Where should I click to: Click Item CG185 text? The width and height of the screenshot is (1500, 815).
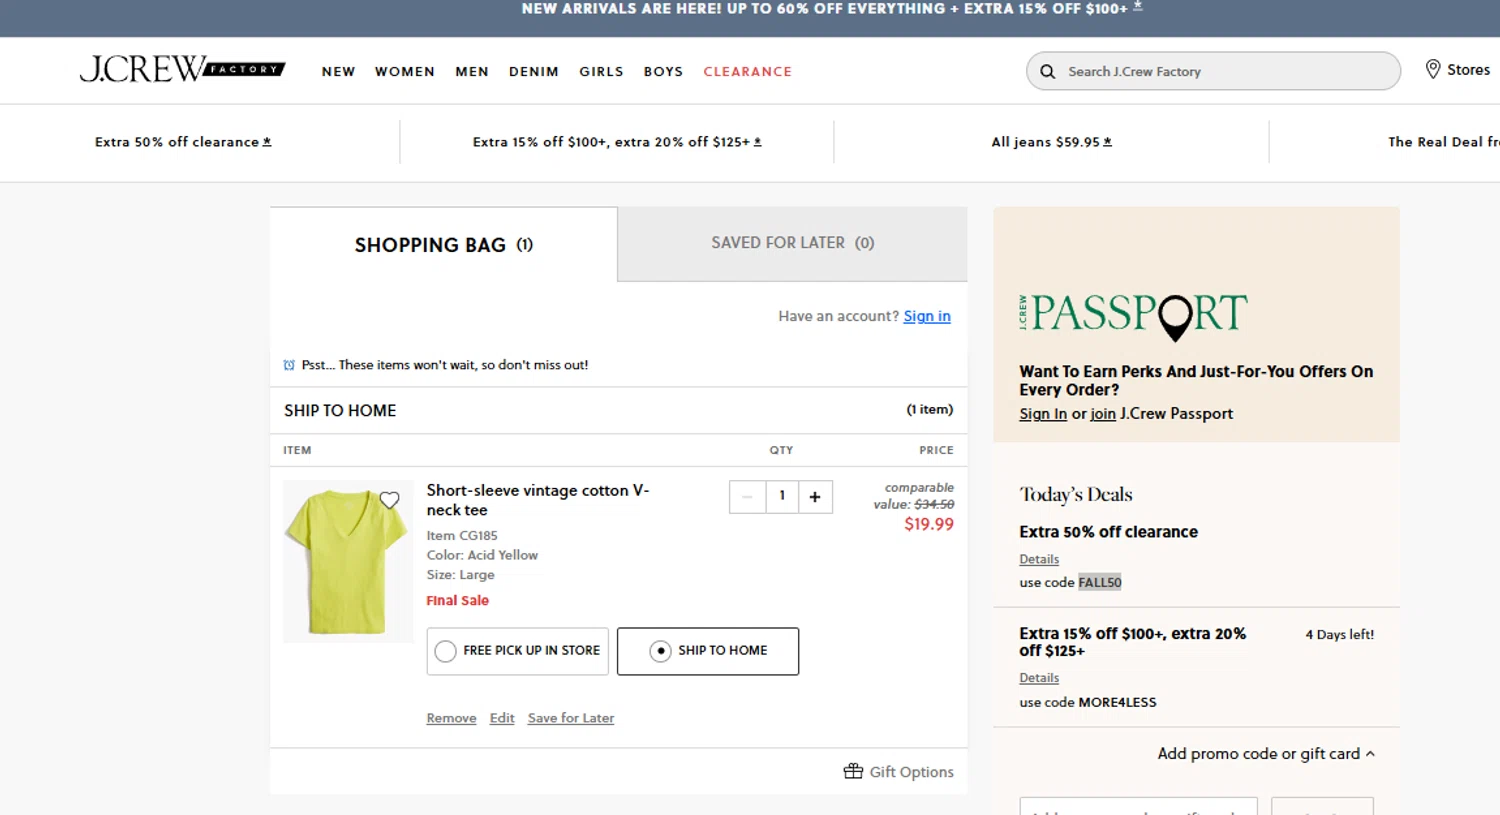(x=462, y=535)
